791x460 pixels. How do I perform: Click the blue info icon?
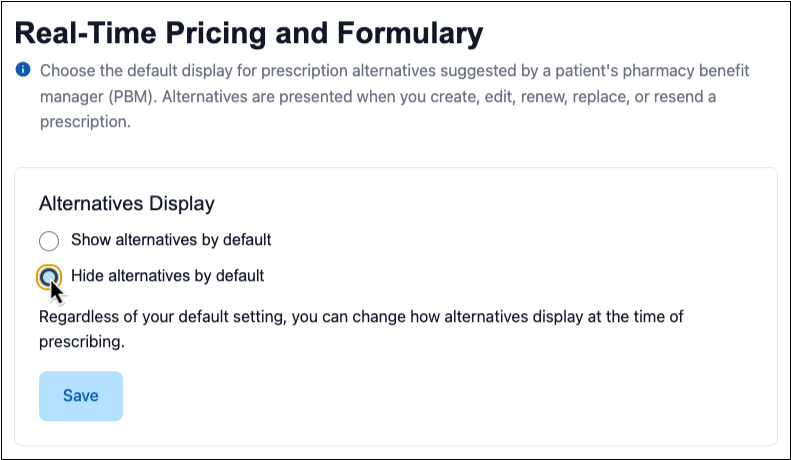23,70
